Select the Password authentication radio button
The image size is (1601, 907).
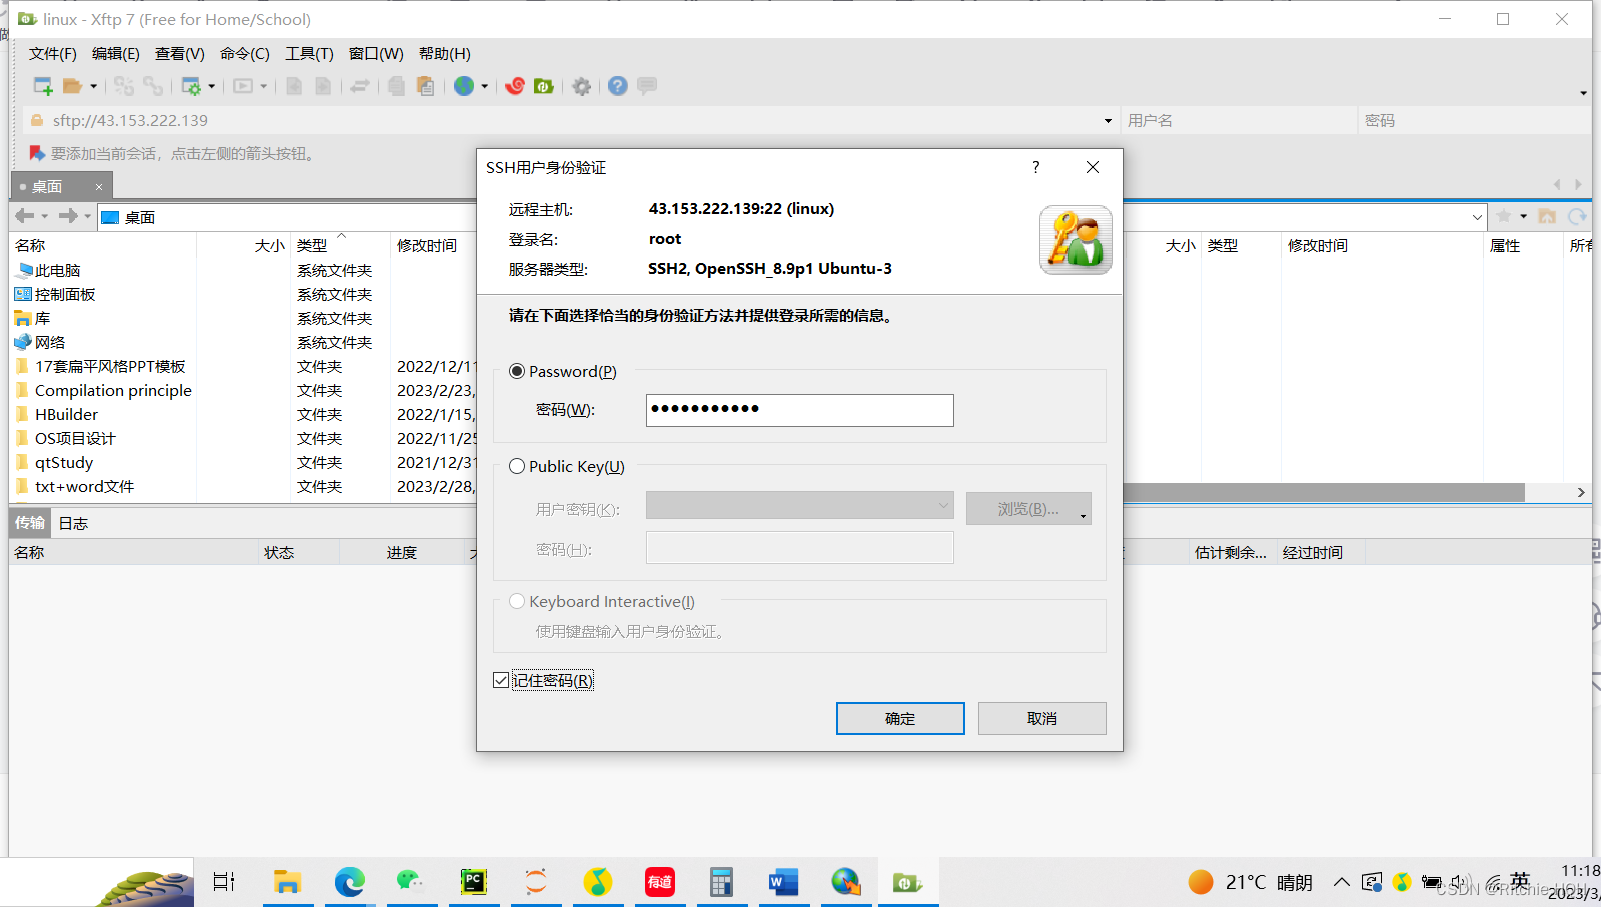coord(517,371)
